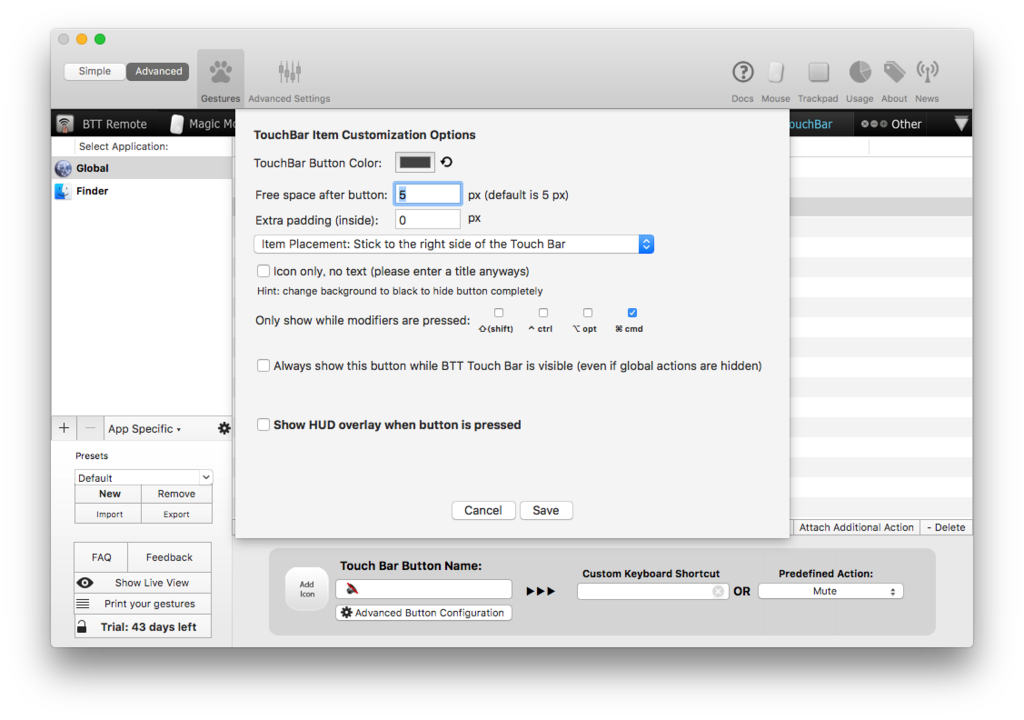The height and width of the screenshot is (720, 1024).
Task: Expand the tab bar overflow triangle
Action: [961, 123]
